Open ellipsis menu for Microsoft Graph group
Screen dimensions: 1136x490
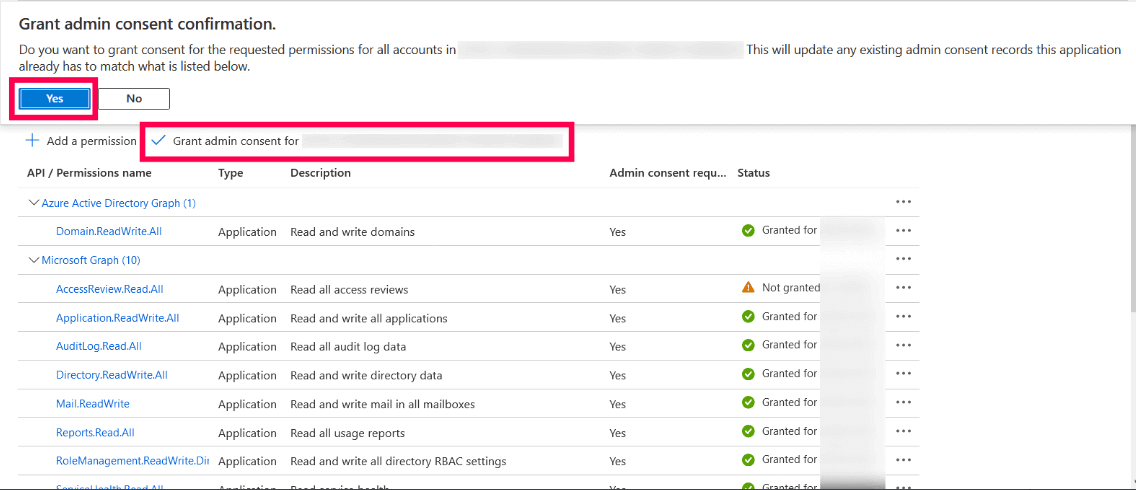pos(904,259)
